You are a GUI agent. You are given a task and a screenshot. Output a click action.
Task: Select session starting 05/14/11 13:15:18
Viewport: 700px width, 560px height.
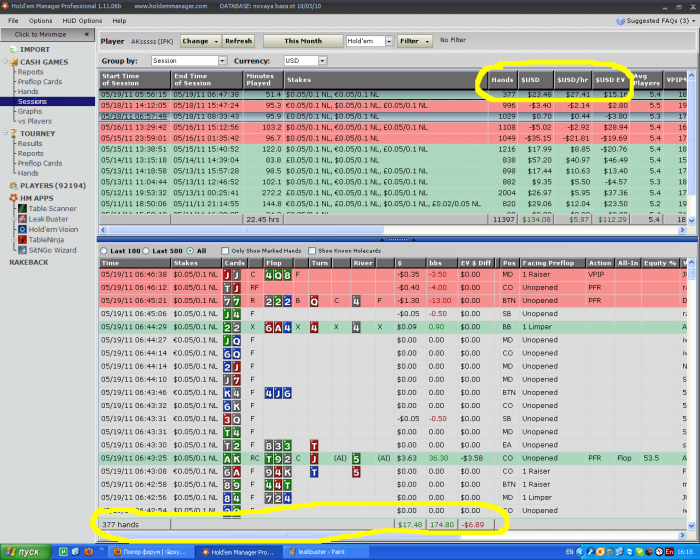pos(393,160)
